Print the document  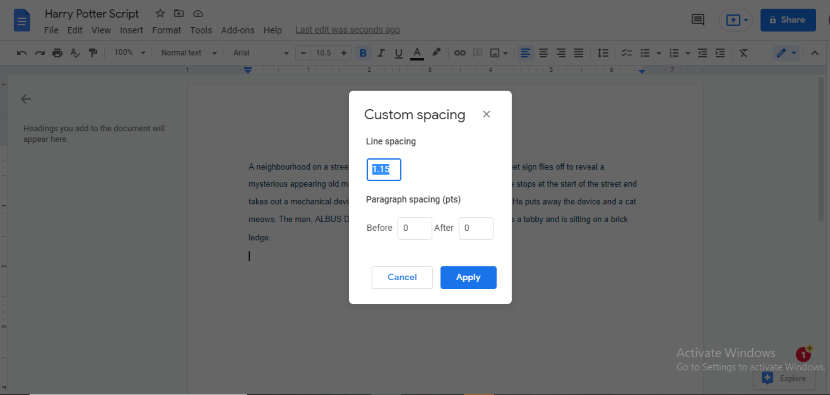pos(57,53)
